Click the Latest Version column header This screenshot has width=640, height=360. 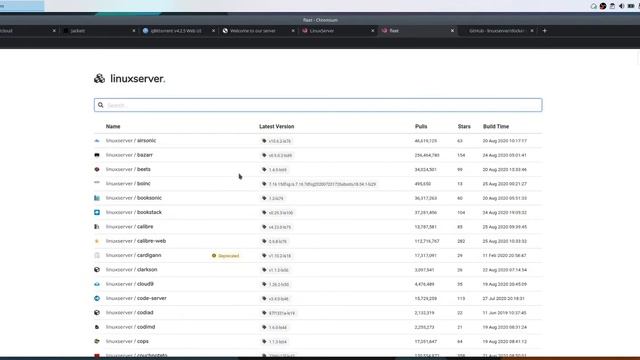(x=277, y=127)
